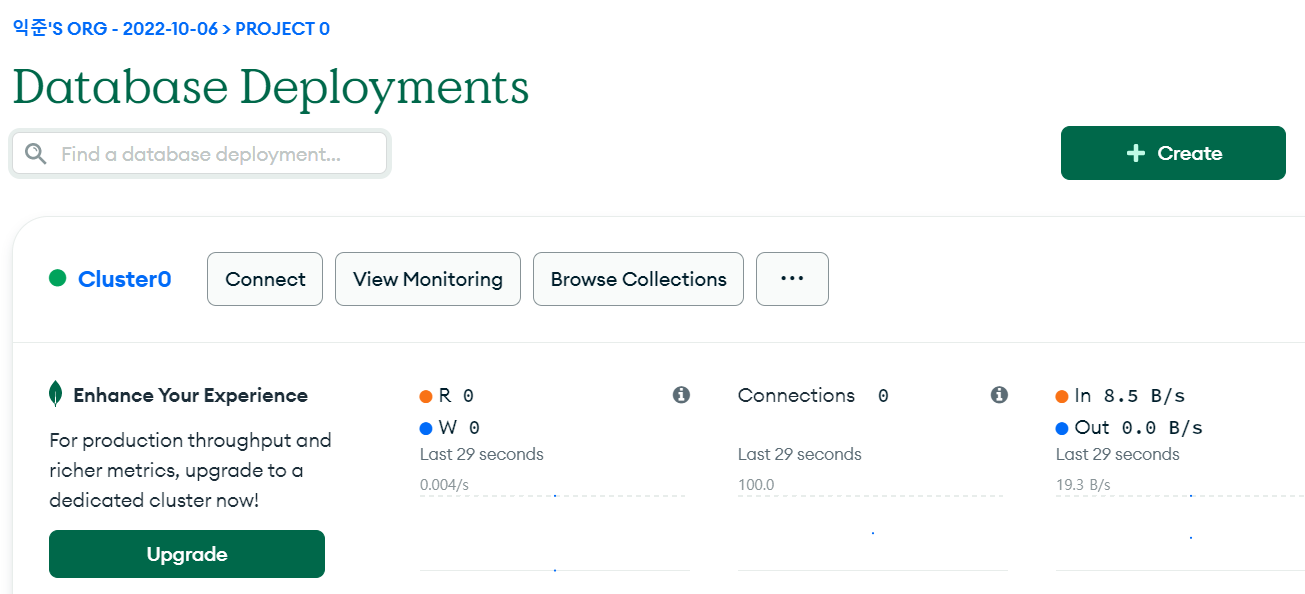The image size is (1305, 594).
Task: Click Last 29 seconds under W 0
Action: (482, 454)
